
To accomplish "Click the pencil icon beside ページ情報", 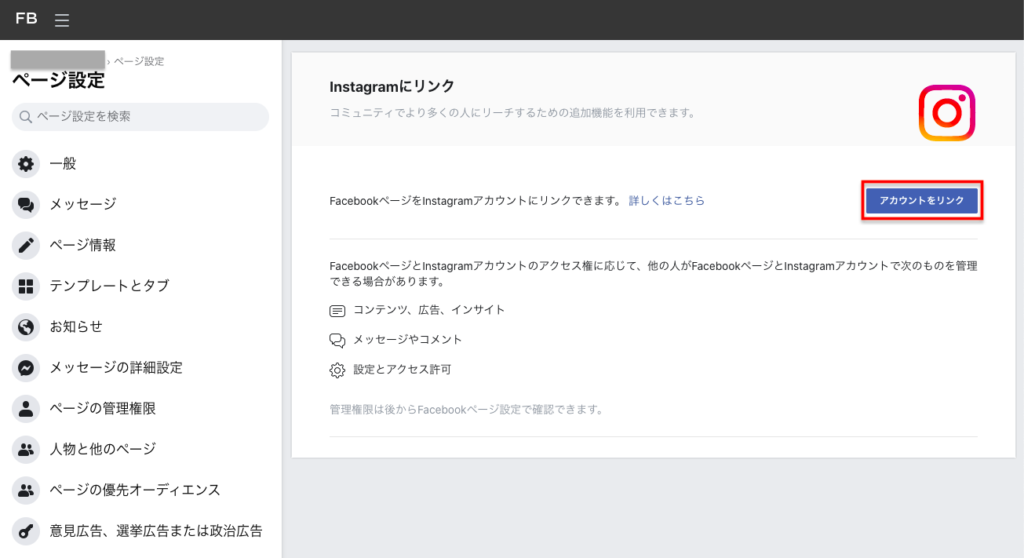I will click(x=26, y=245).
